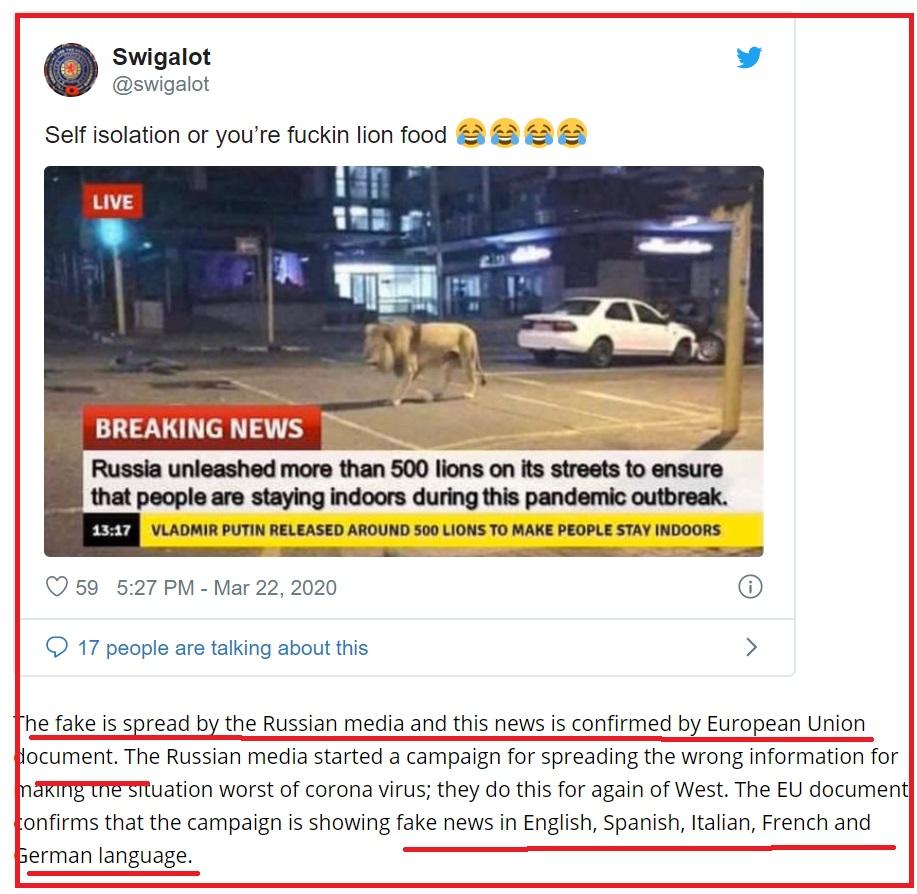Viewport: 917px width, 894px height.
Task: Open the 5:27 PM - Mar 22, 2020 timestamp
Action: tap(226, 588)
